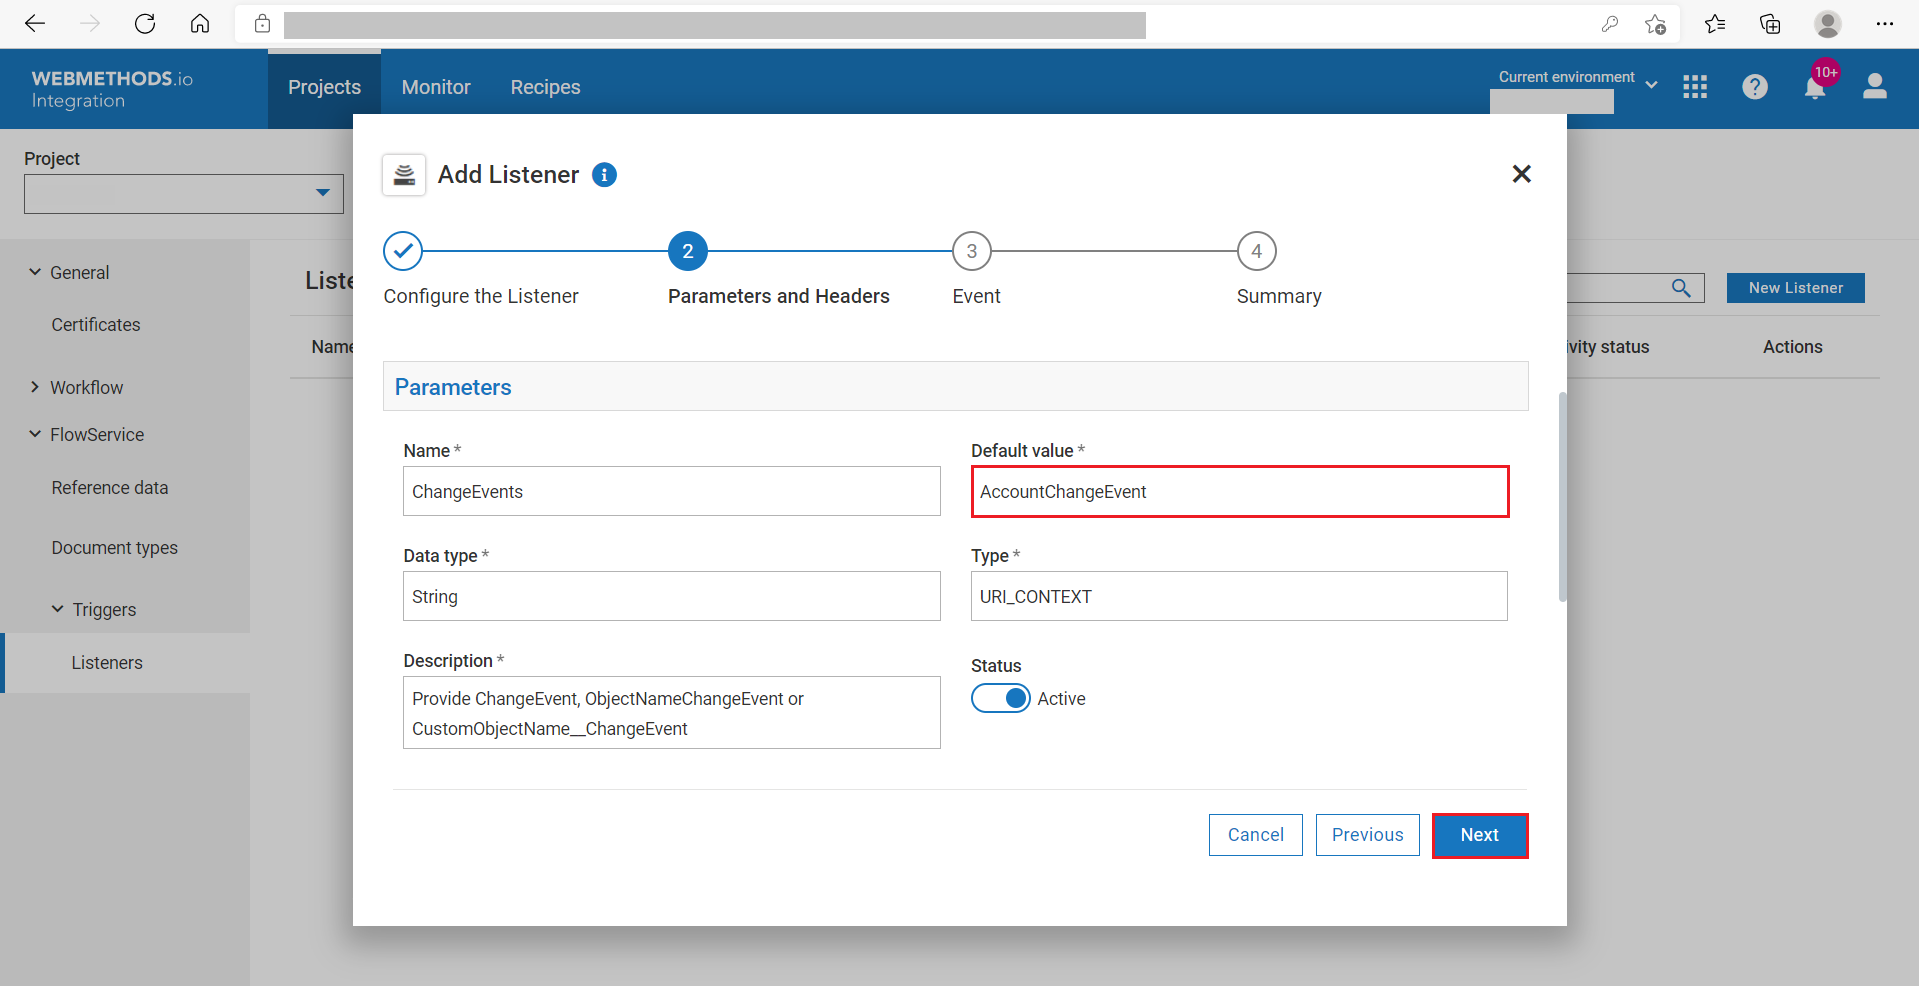Open the user profile icon in header

click(1874, 88)
